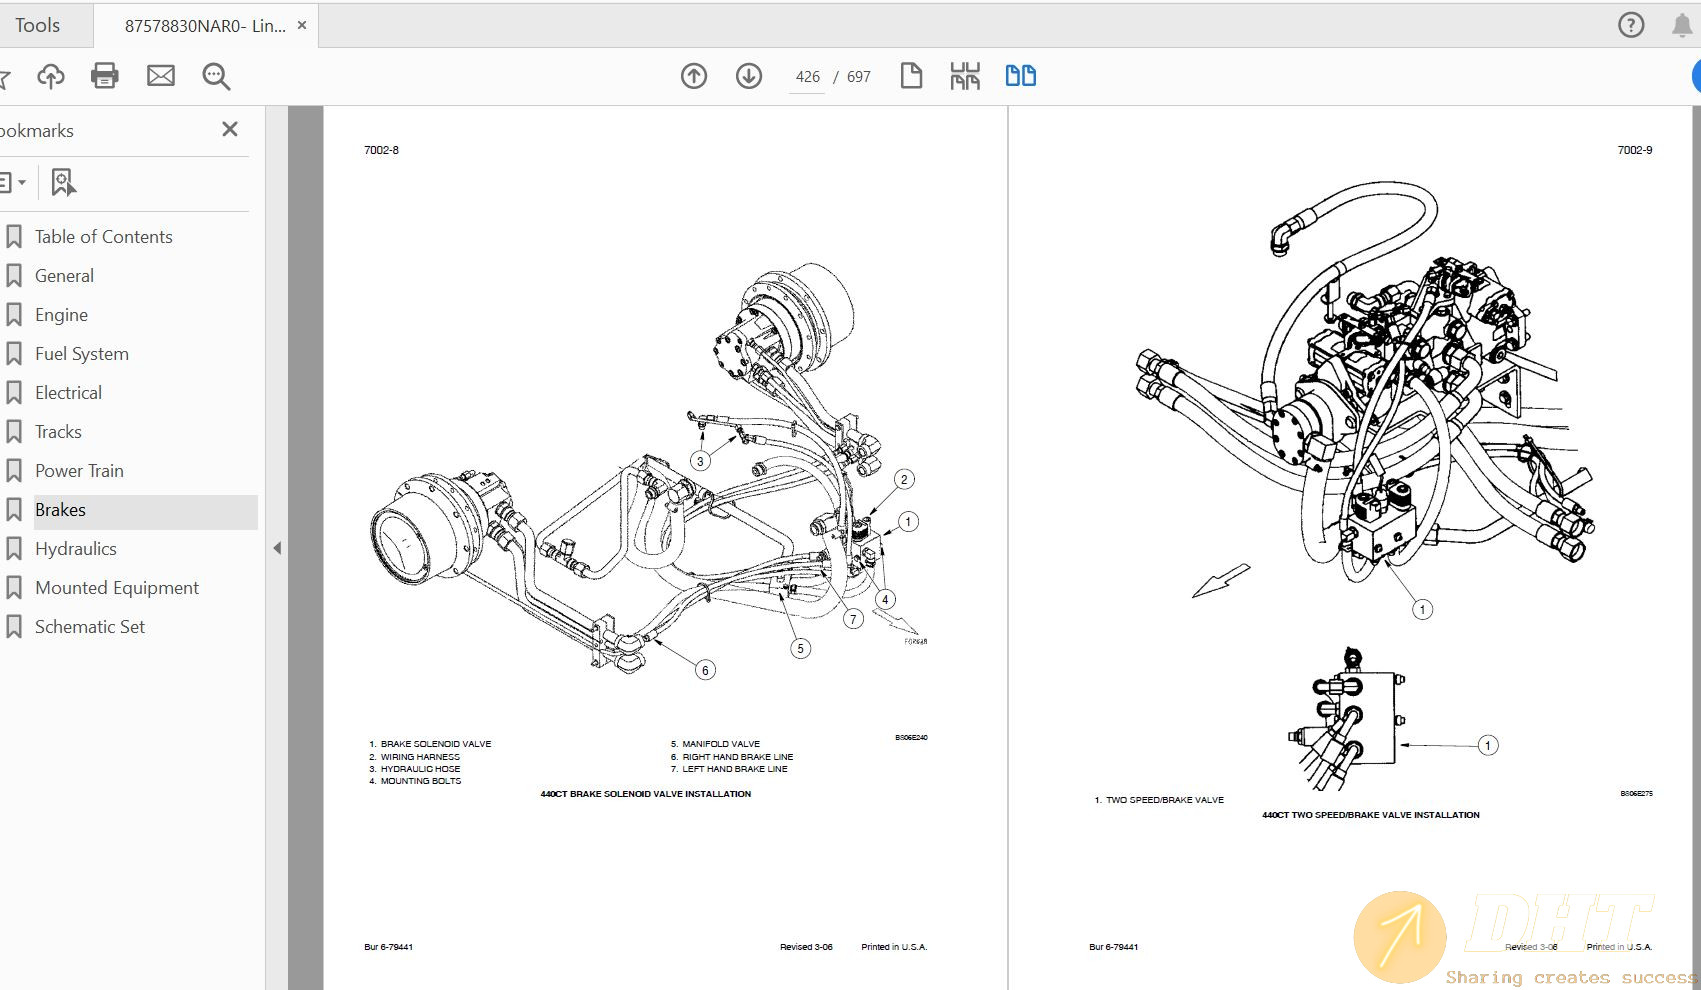Close the Bookmarks panel
The image size is (1701, 990).
click(230, 129)
